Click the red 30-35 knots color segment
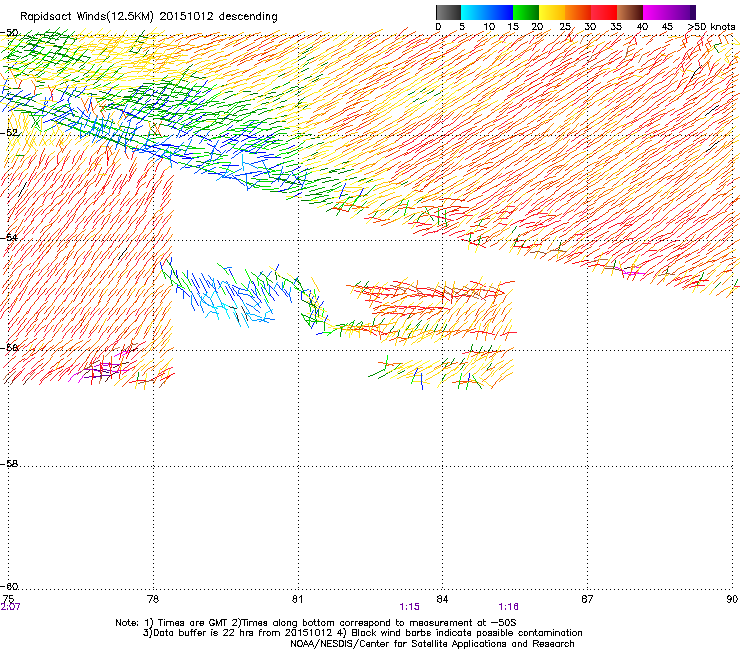Image resolution: width=740 pixels, height=650 pixels. click(x=604, y=12)
